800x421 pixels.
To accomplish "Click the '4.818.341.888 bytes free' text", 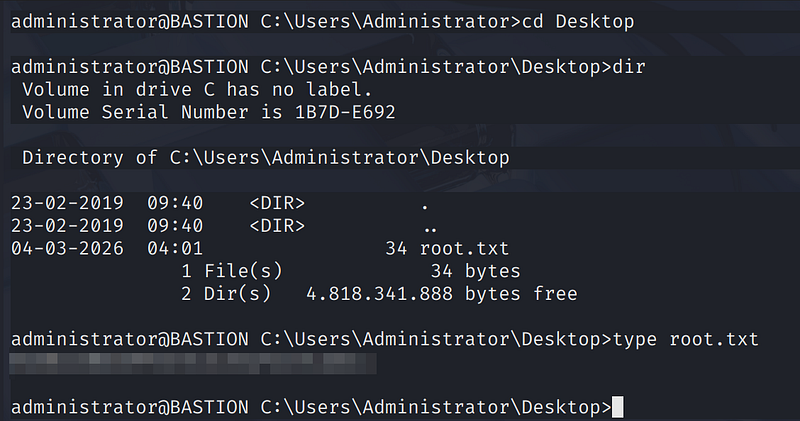I will [440, 294].
